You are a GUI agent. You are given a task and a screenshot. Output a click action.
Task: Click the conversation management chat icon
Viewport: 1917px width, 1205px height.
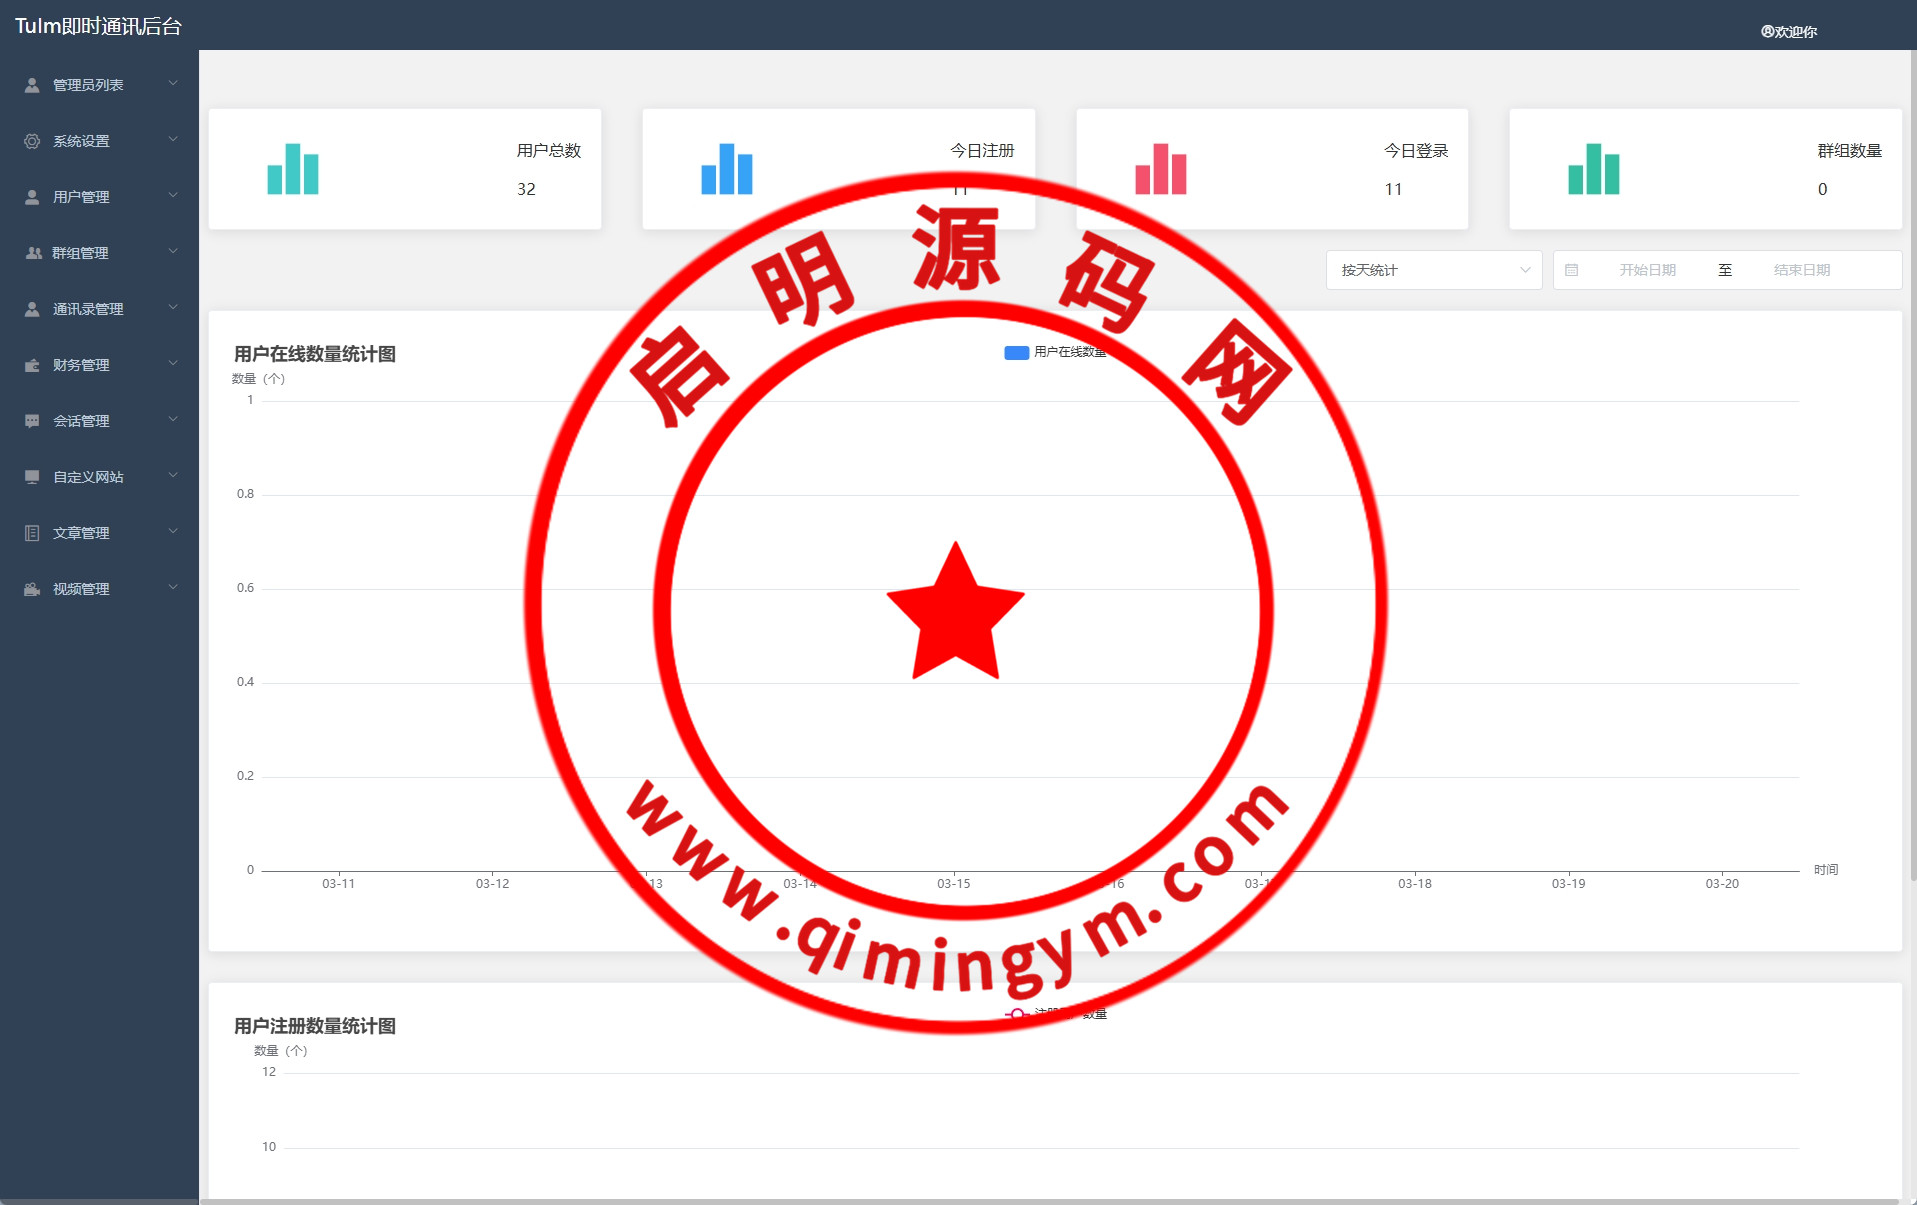(x=32, y=421)
